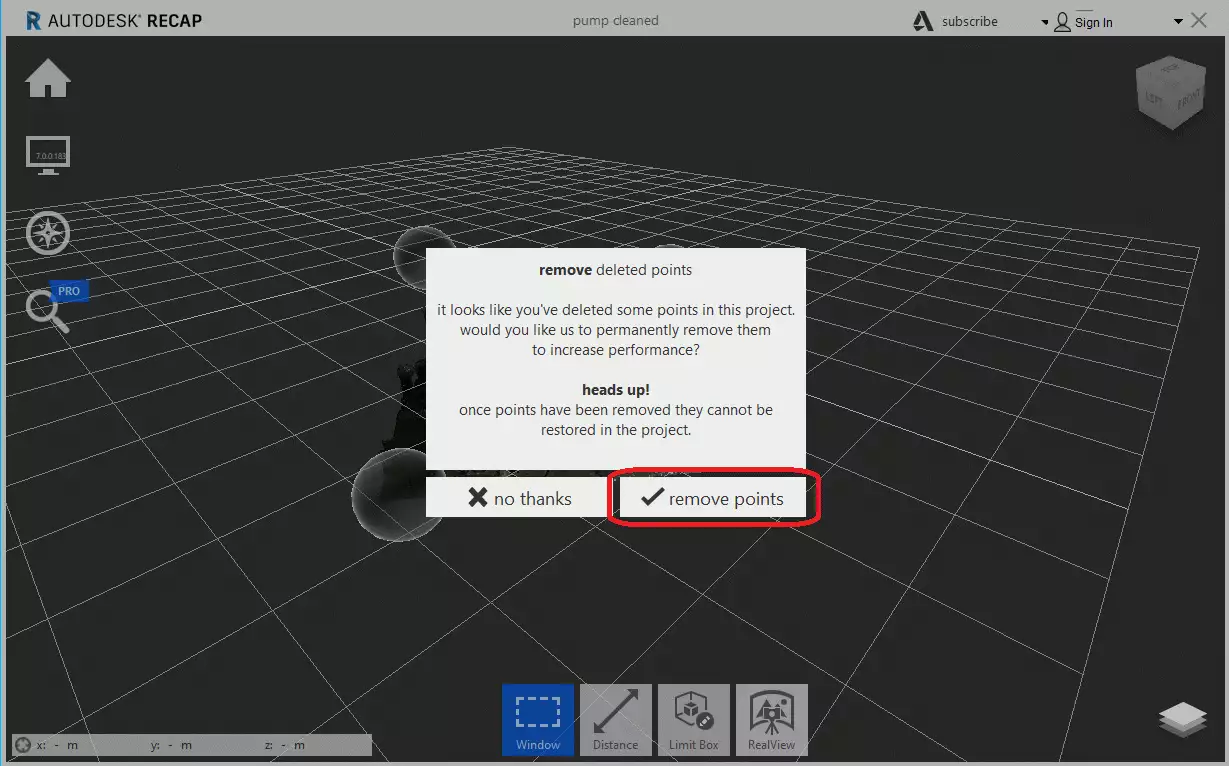Click the no thanks button
This screenshot has height=766, width=1229.
point(516,498)
